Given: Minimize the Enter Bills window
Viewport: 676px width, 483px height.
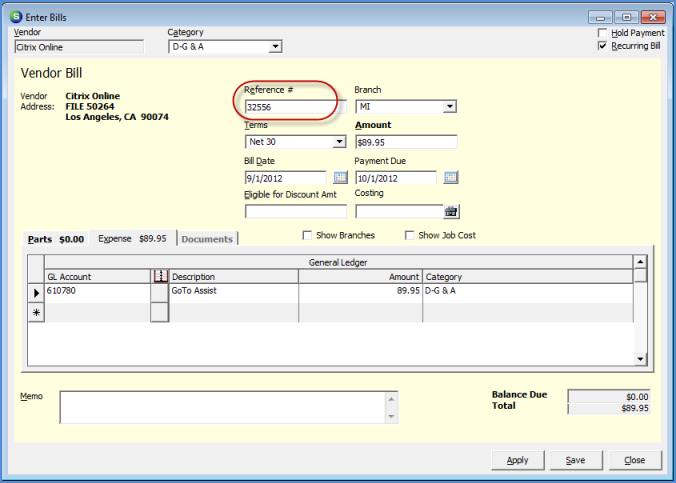Looking at the screenshot, I should (x=600, y=17).
